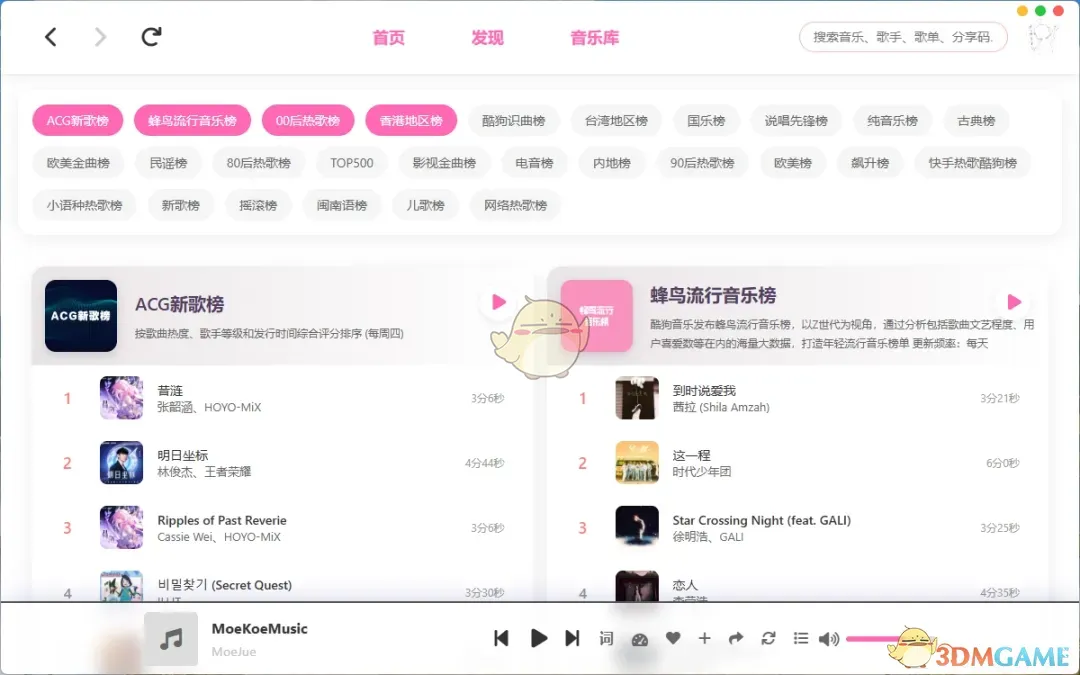Go back to the previous track
The width and height of the screenshot is (1080, 675).
(x=501, y=638)
